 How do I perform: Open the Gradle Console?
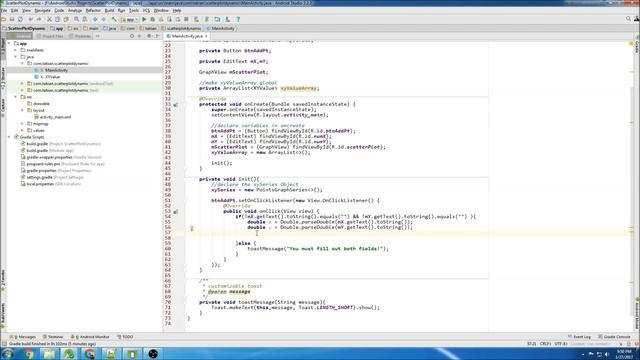(614, 337)
